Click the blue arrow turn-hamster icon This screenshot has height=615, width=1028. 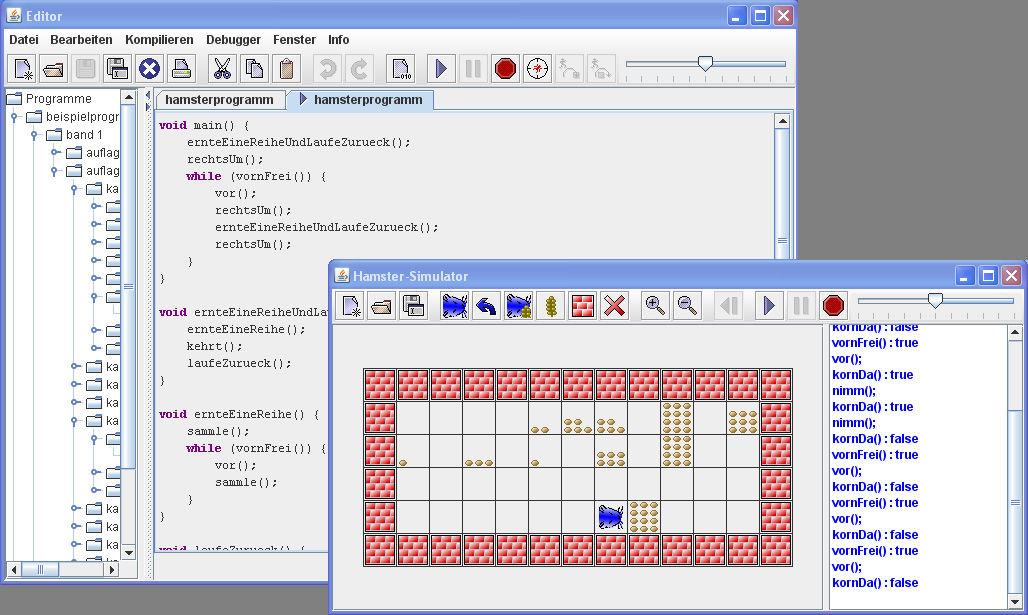pos(486,306)
